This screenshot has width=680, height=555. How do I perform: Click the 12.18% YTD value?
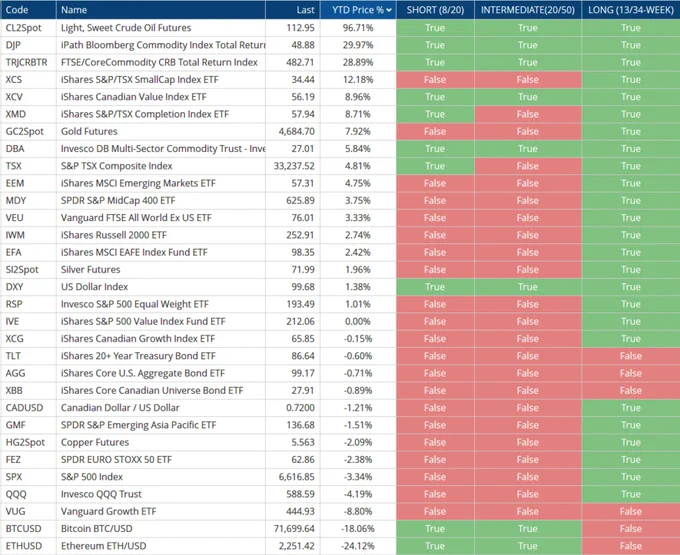[x=358, y=80]
